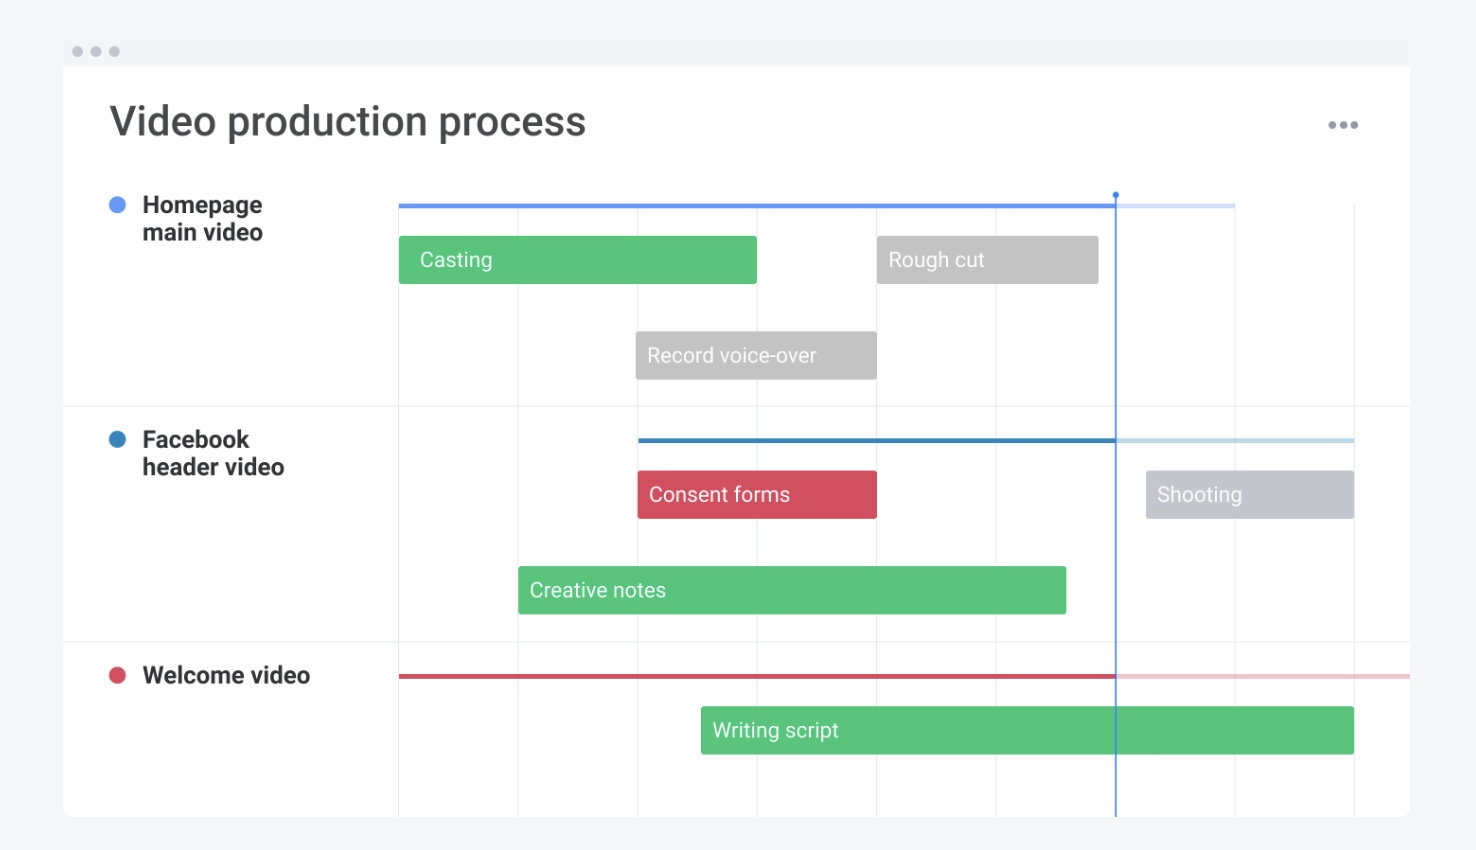Image resolution: width=1476 pixels, height=850 pixels.
Task: Click the Welcome video red progress line
Action: [x=756, y=677]
